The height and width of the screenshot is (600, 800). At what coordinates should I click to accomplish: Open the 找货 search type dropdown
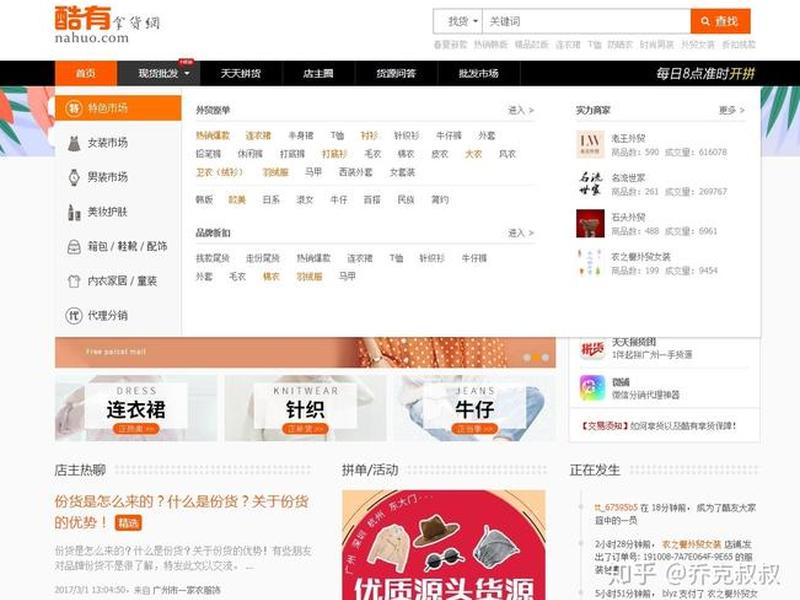[x=458, y=21]
